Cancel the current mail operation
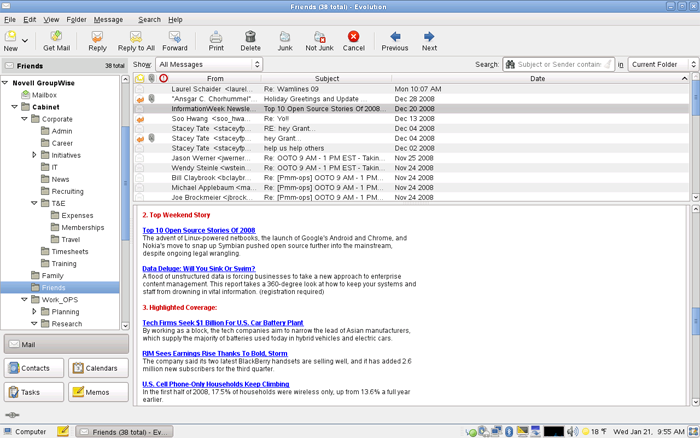 coord(354,41)
